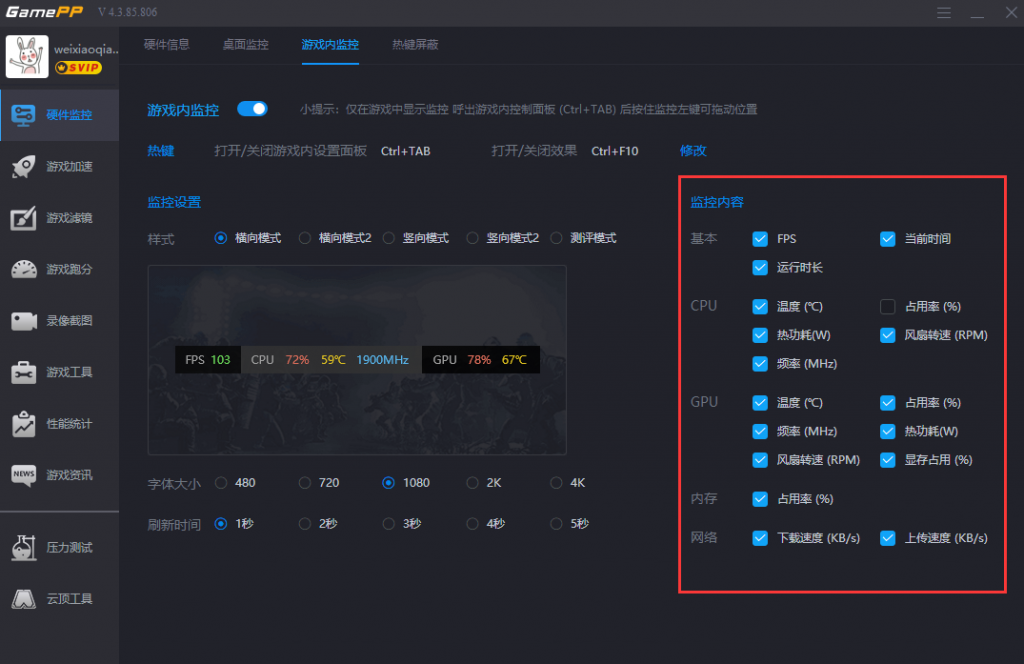Disable the FPS monitoring checkbox
1024x664 pixels.
(x=760, y=239)
